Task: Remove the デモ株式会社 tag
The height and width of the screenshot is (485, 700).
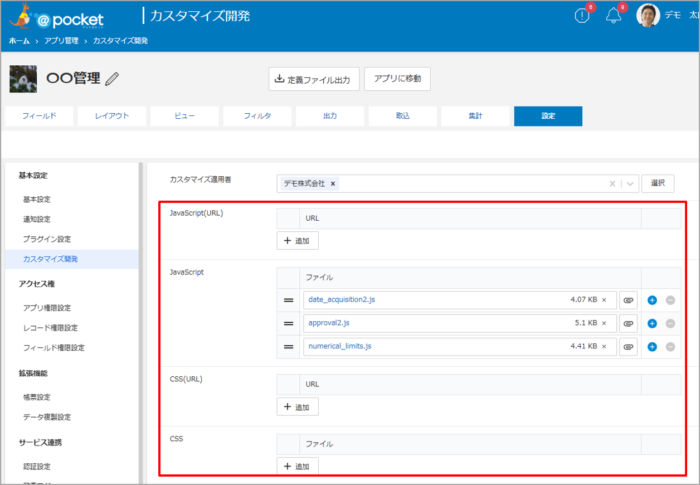Action: pos(333,184)
